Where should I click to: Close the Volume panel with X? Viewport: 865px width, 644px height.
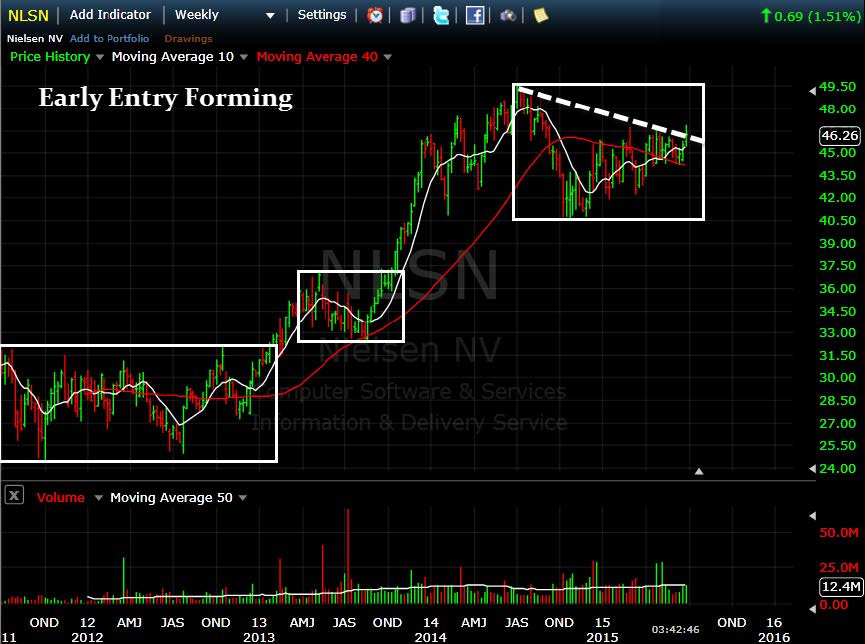[x=14, y=495]
